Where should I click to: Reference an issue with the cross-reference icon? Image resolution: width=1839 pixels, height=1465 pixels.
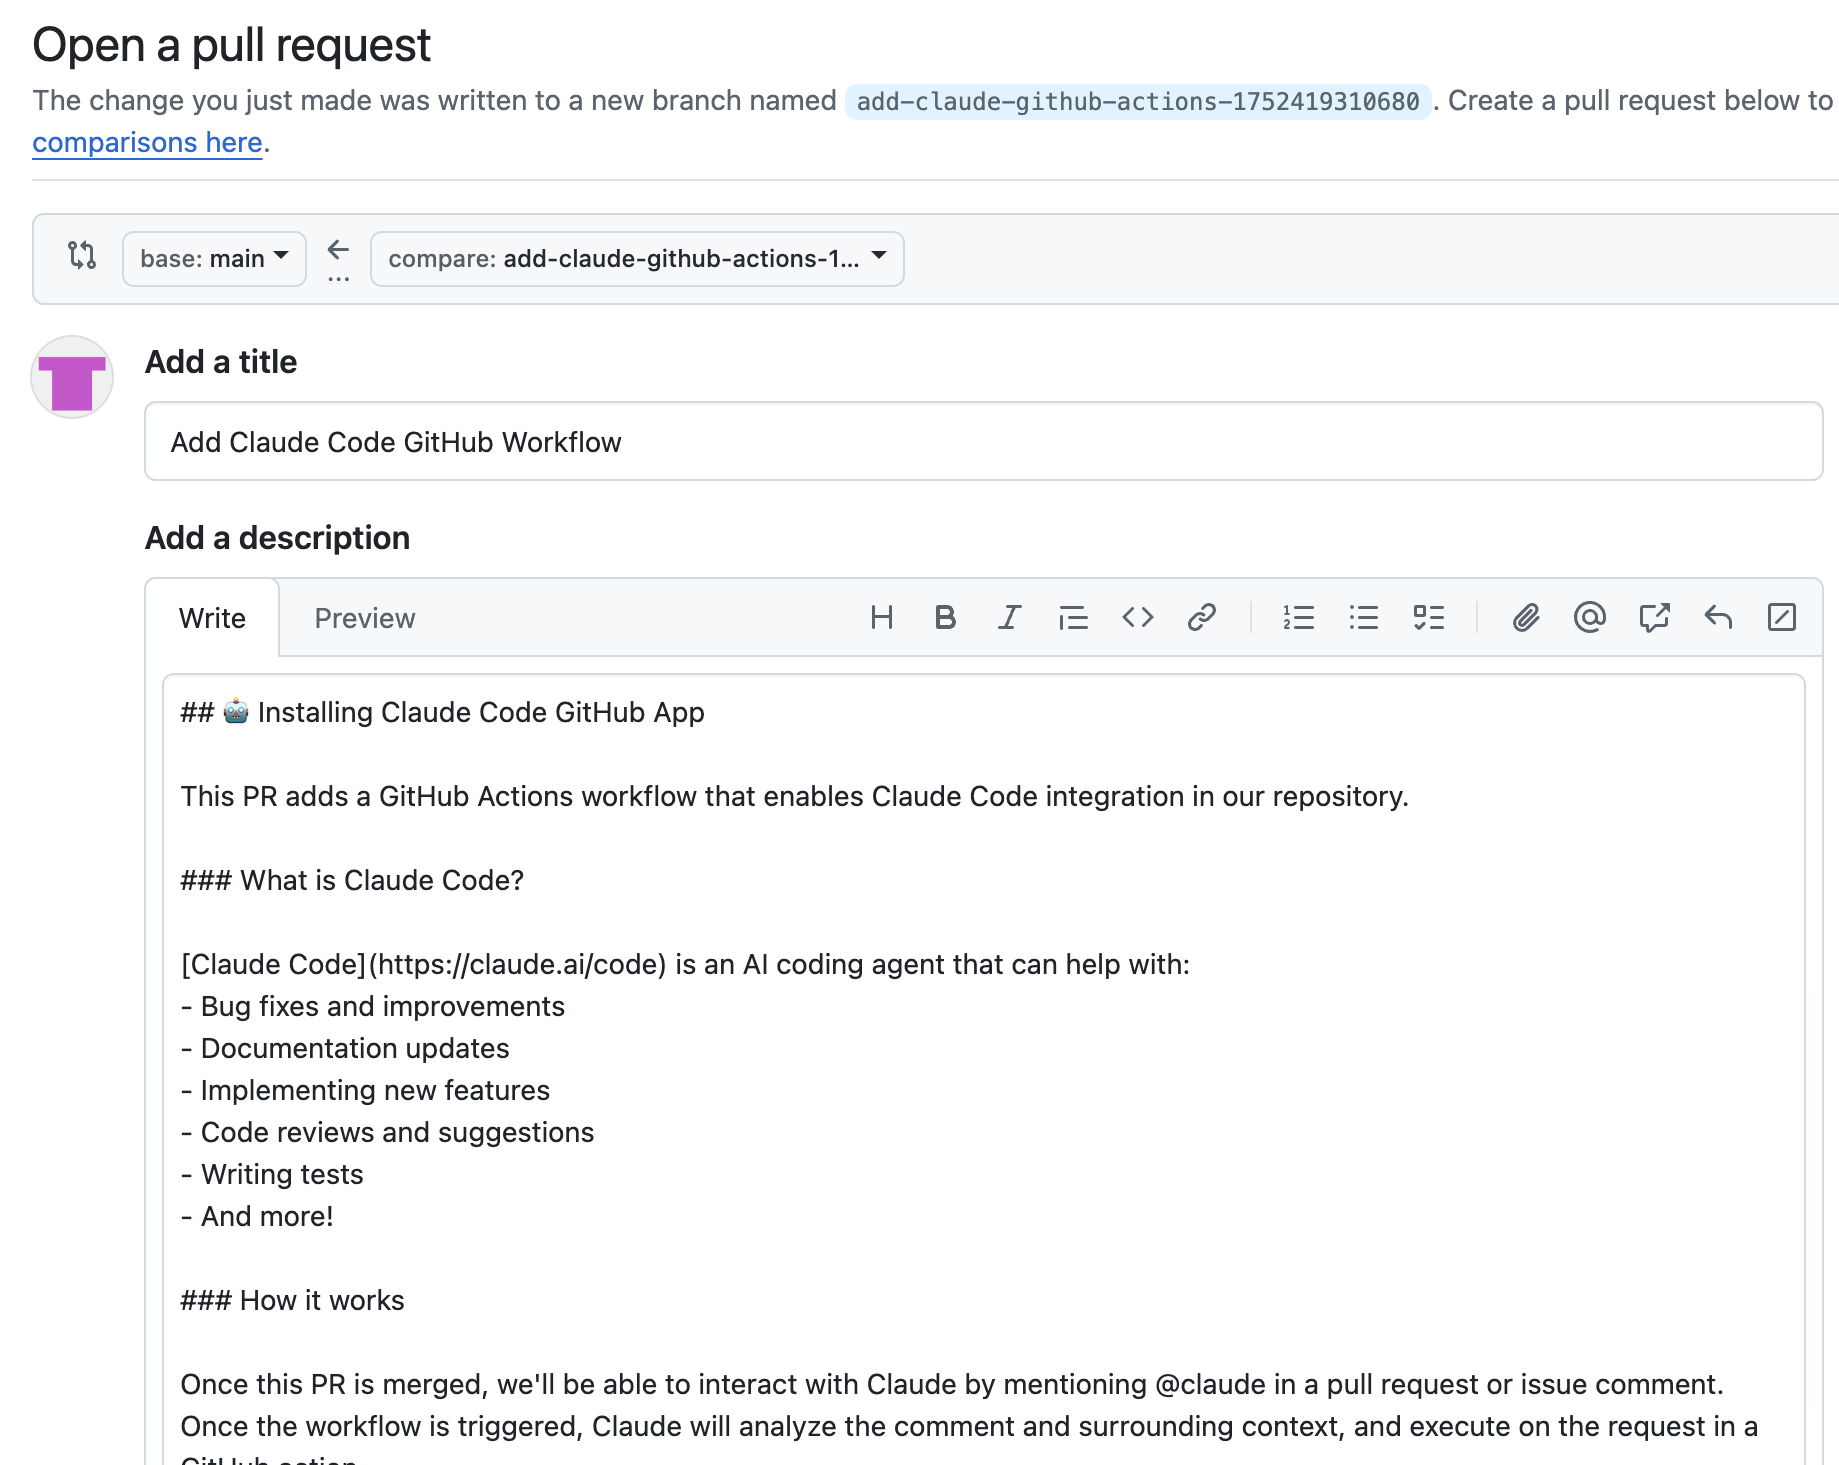[1655, 617]
